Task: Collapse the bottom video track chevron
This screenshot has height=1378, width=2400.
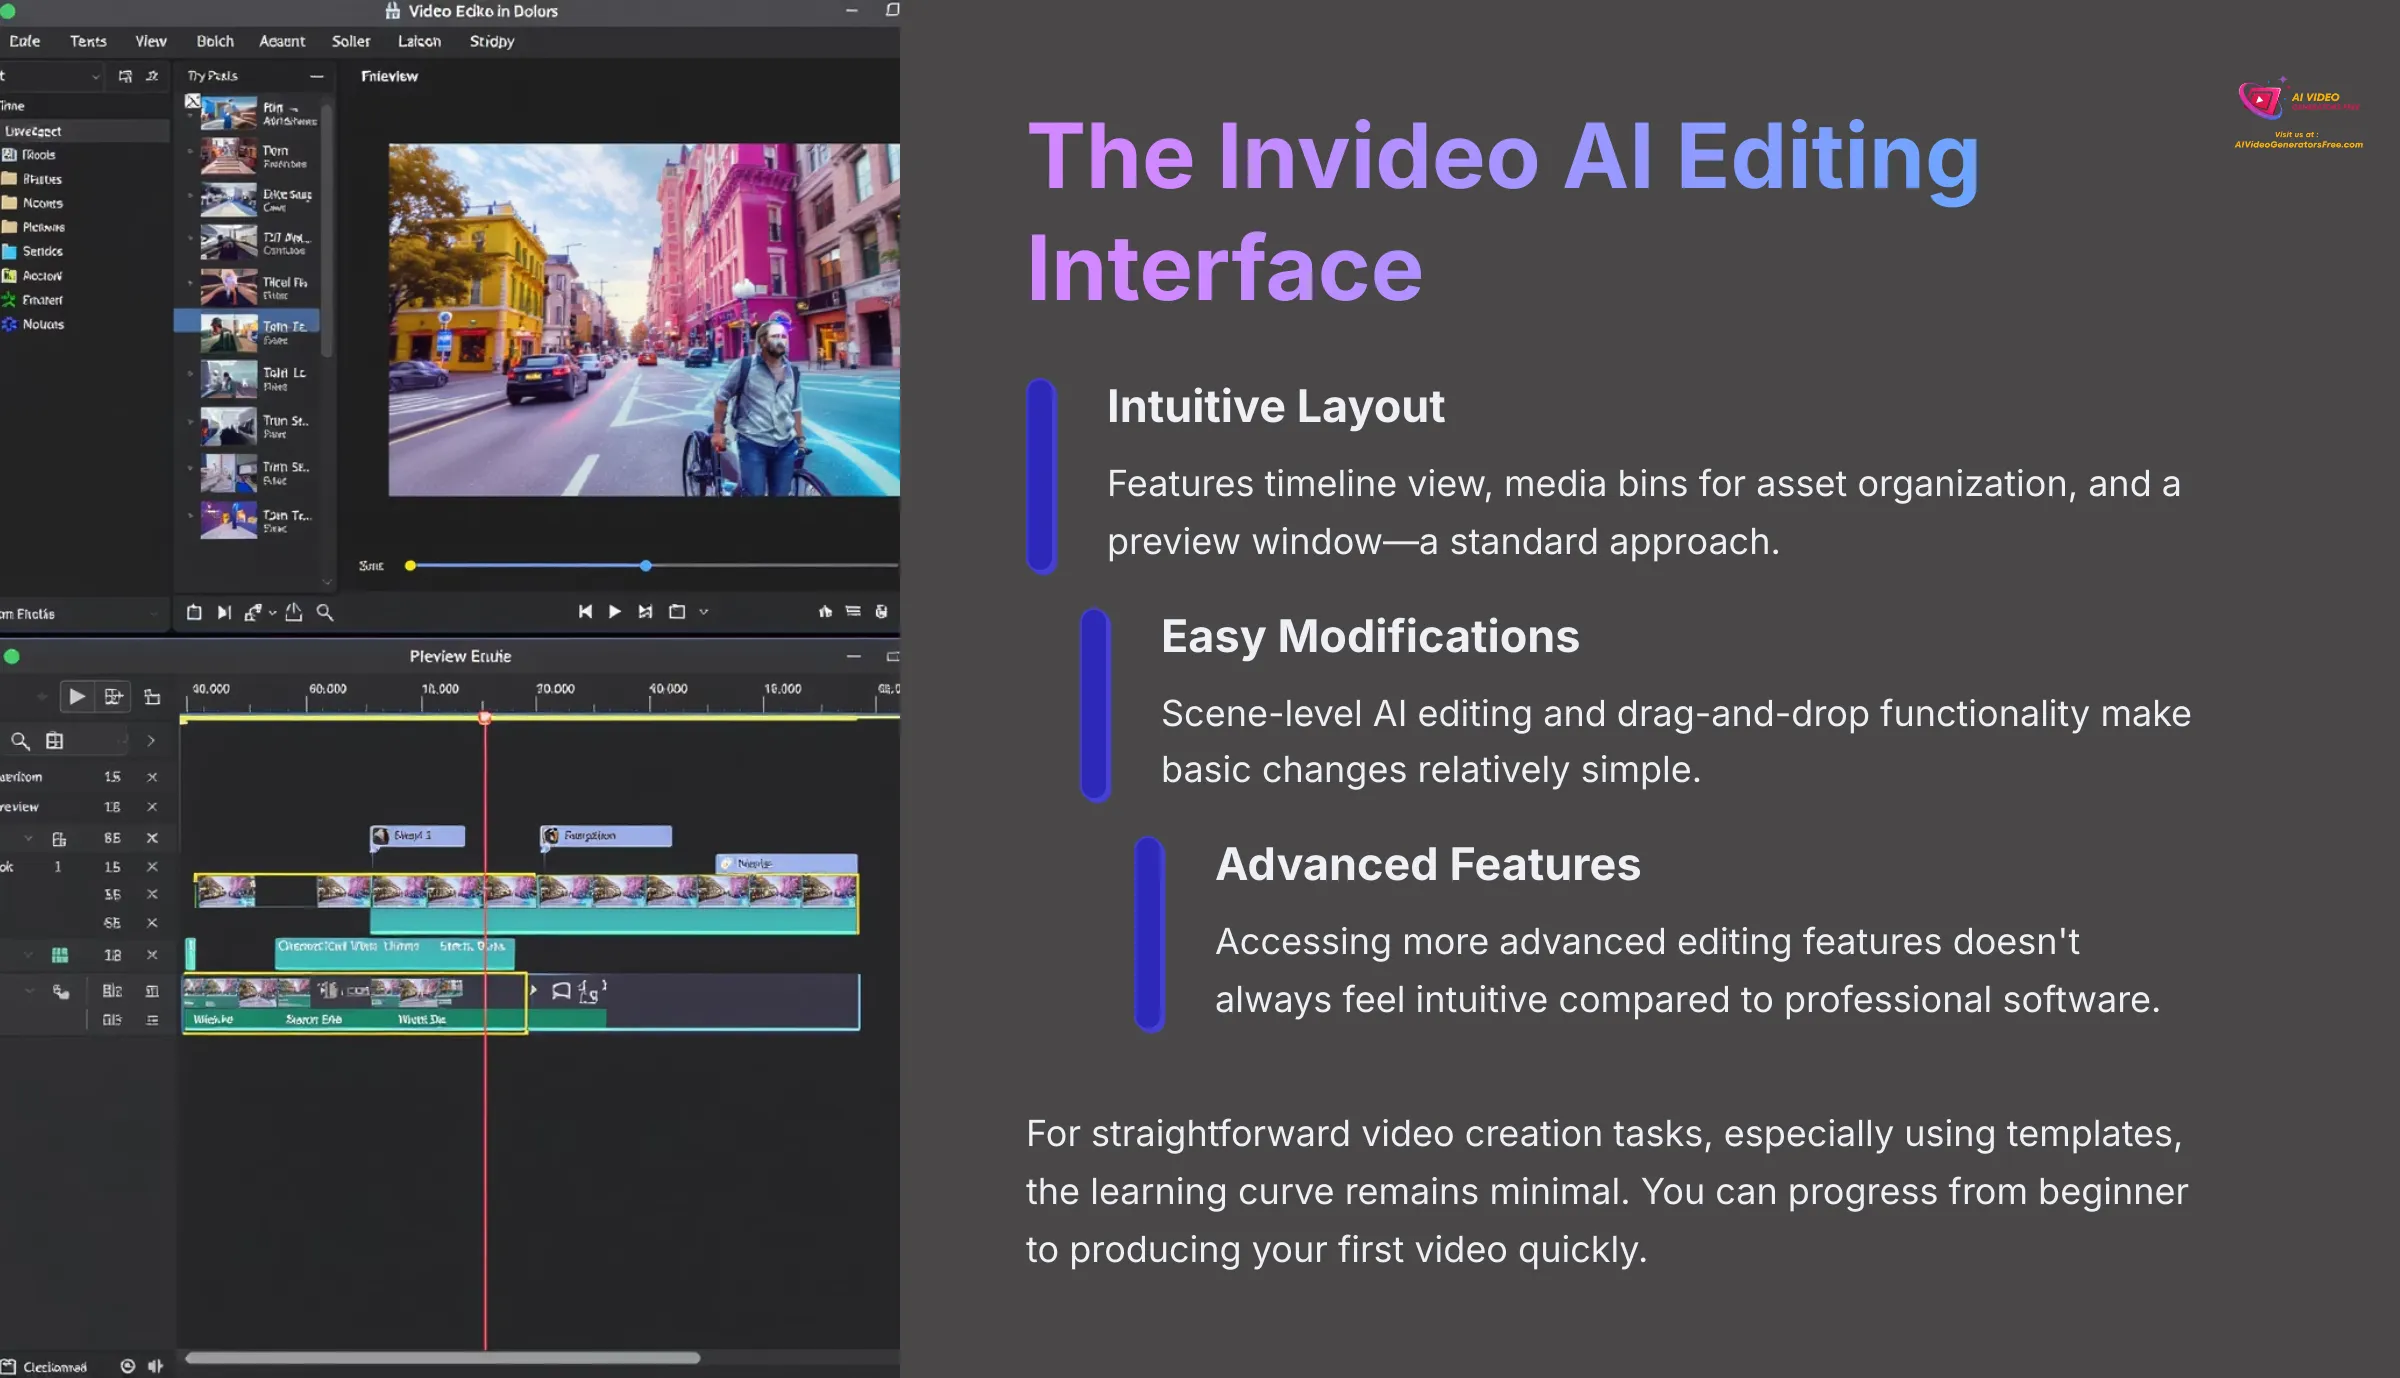Action: [x=30, y=991]
